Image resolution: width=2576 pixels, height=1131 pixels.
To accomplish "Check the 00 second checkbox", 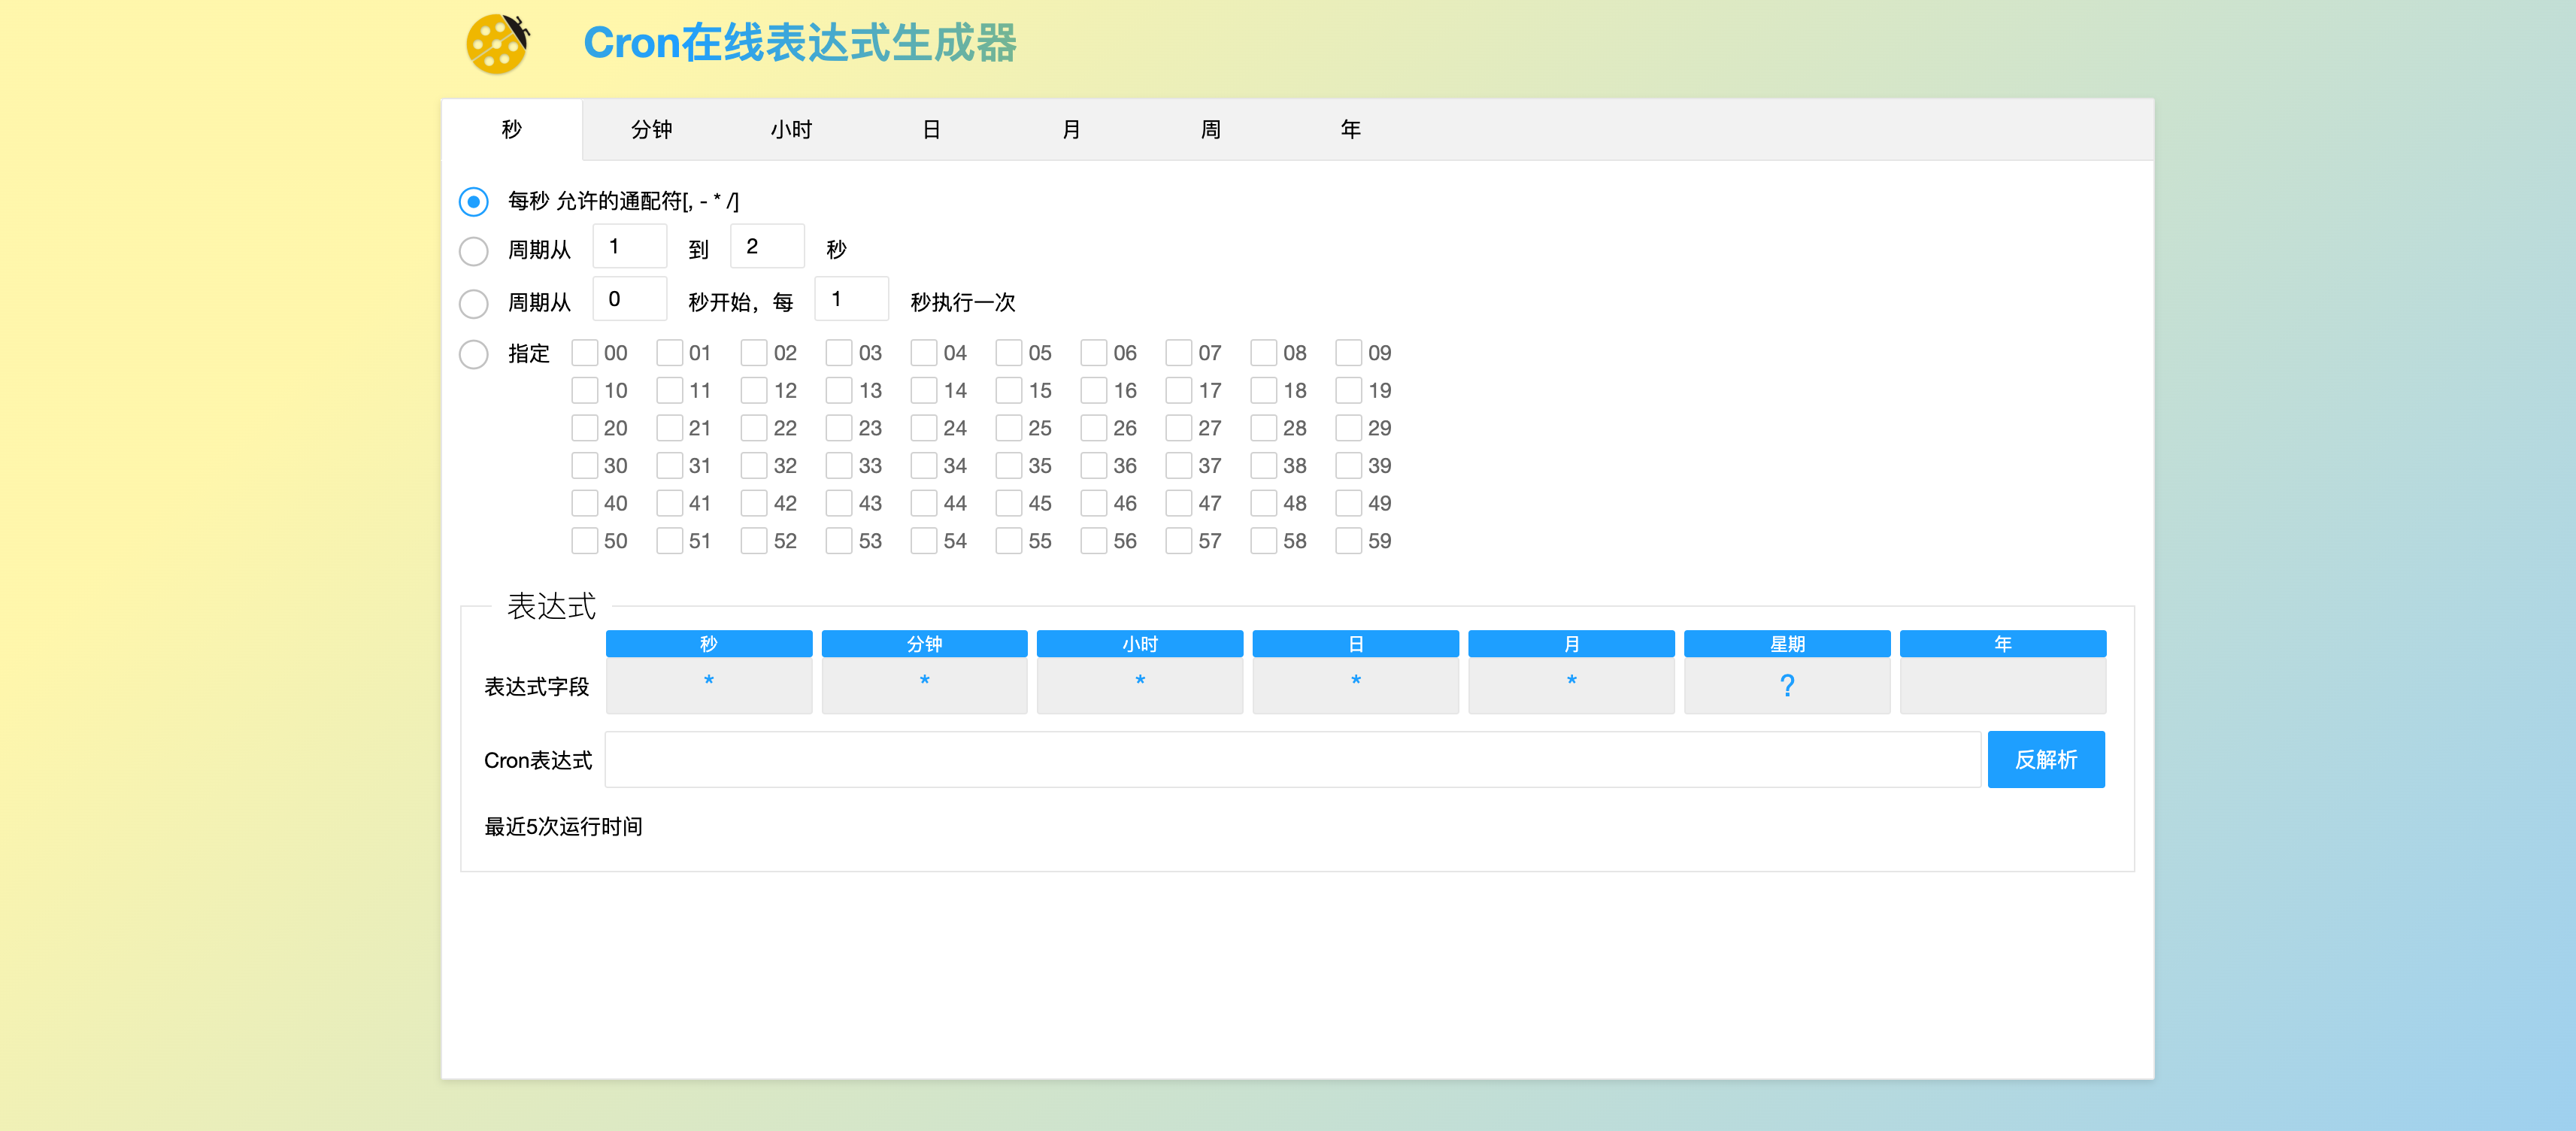I will [585, 352].
